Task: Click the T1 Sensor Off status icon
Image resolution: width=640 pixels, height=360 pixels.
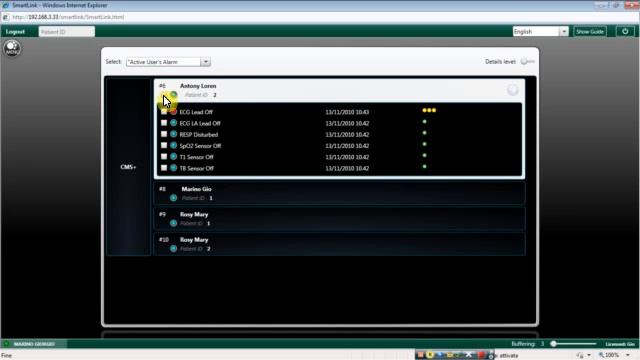Action: click(173, 157)
